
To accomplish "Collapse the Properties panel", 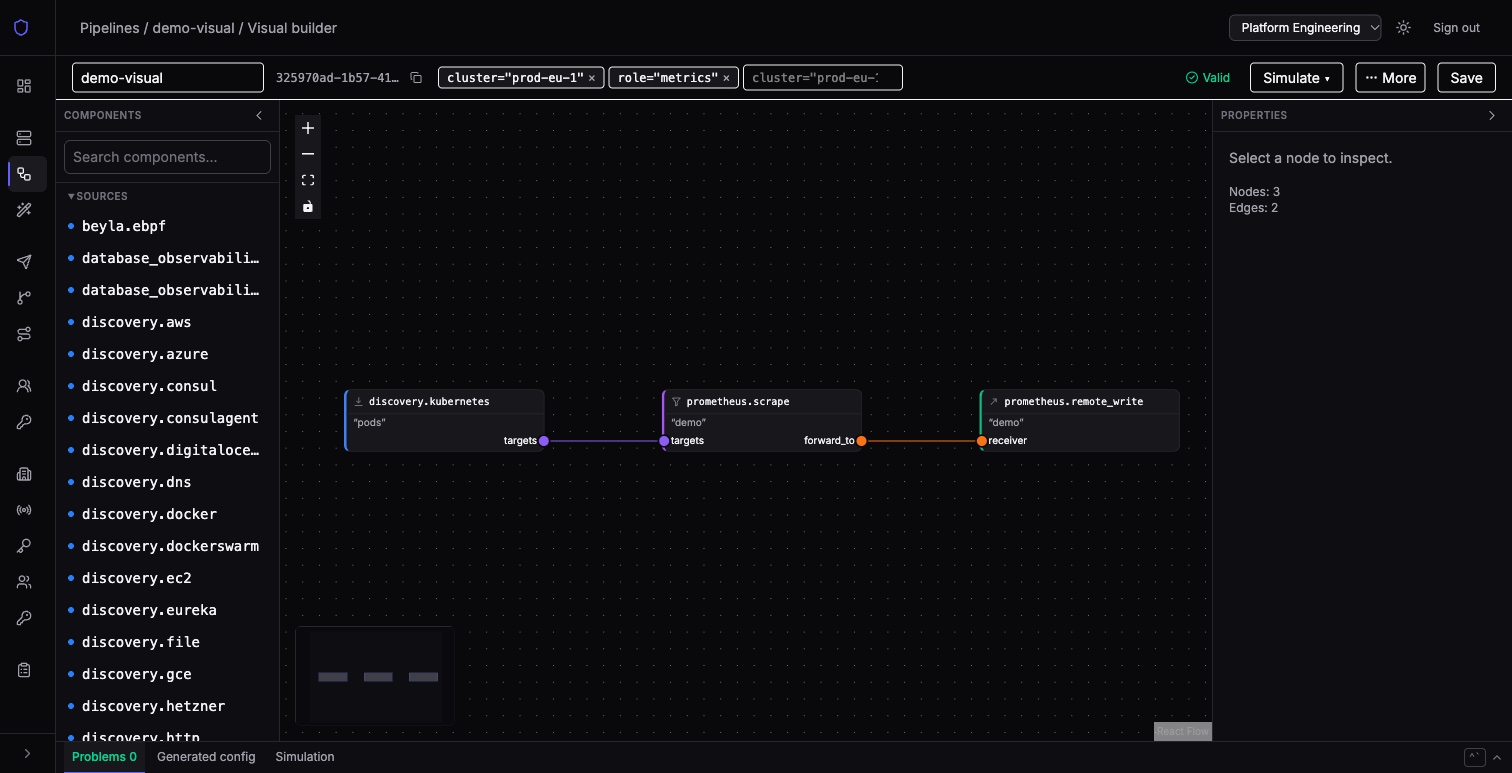I will click(1492, 115).
